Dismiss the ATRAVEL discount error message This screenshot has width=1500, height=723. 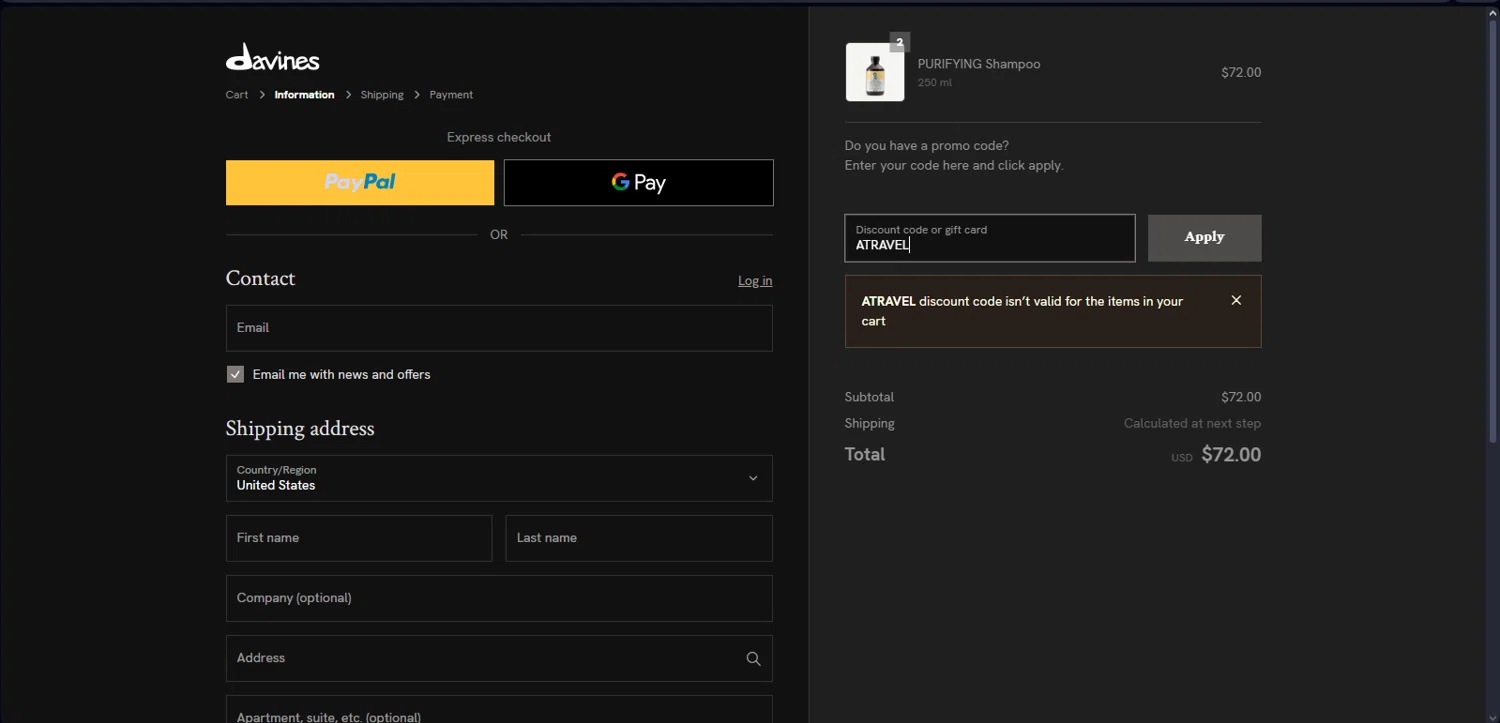pyautogui.click(x=1236, y=300)
